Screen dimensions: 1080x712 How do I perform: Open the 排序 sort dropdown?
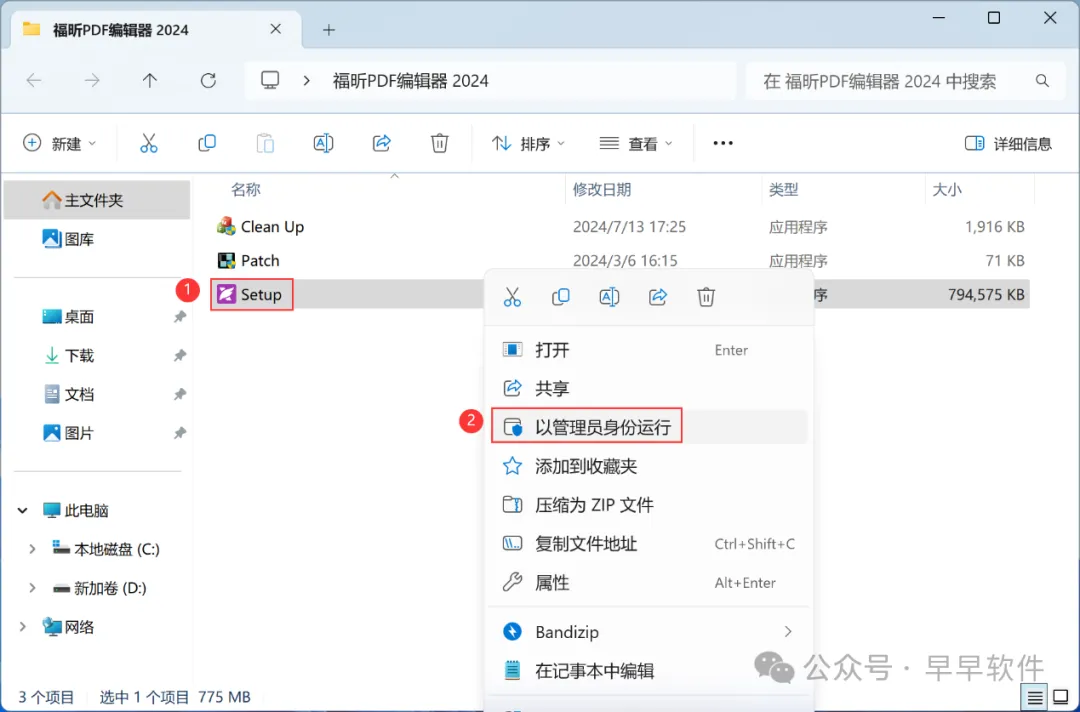click(528, 143)
